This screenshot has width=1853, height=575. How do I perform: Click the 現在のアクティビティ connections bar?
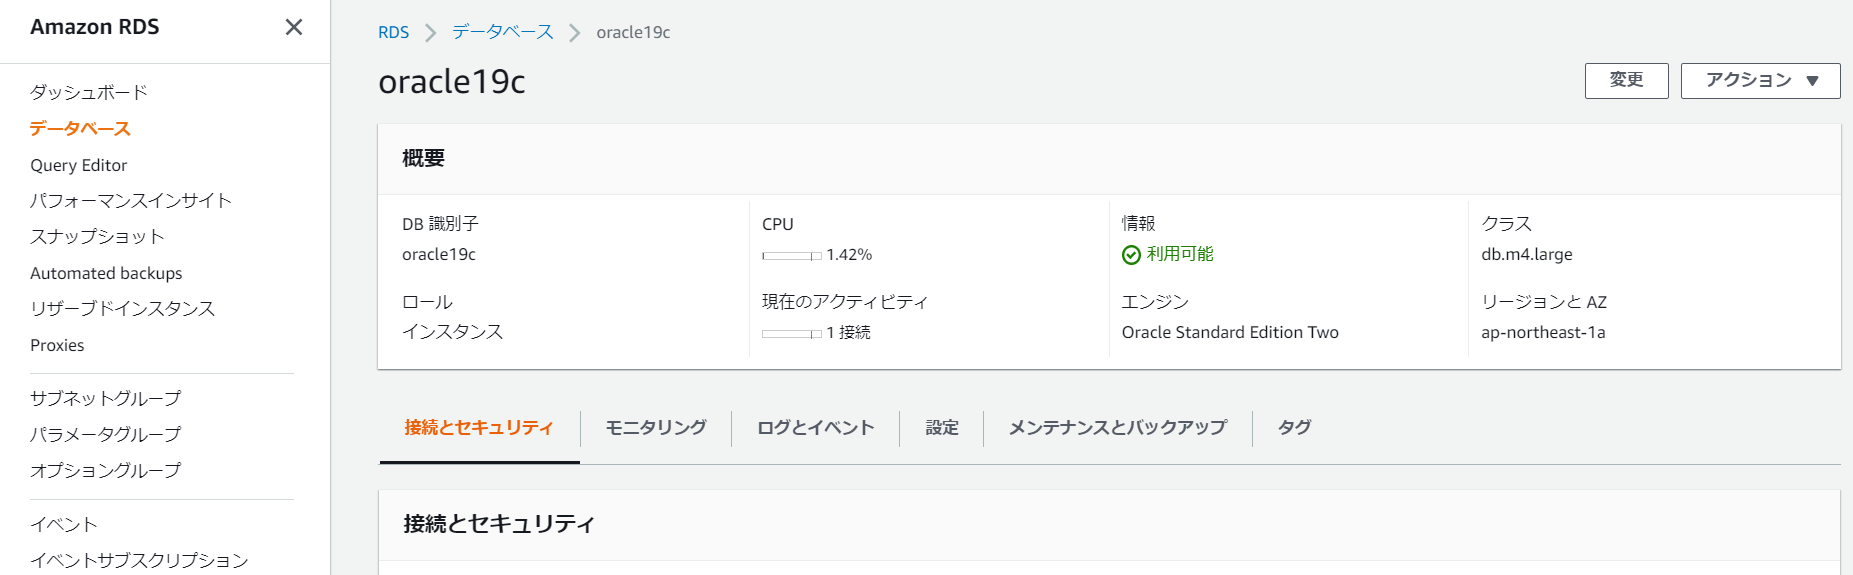coord(792,334)
